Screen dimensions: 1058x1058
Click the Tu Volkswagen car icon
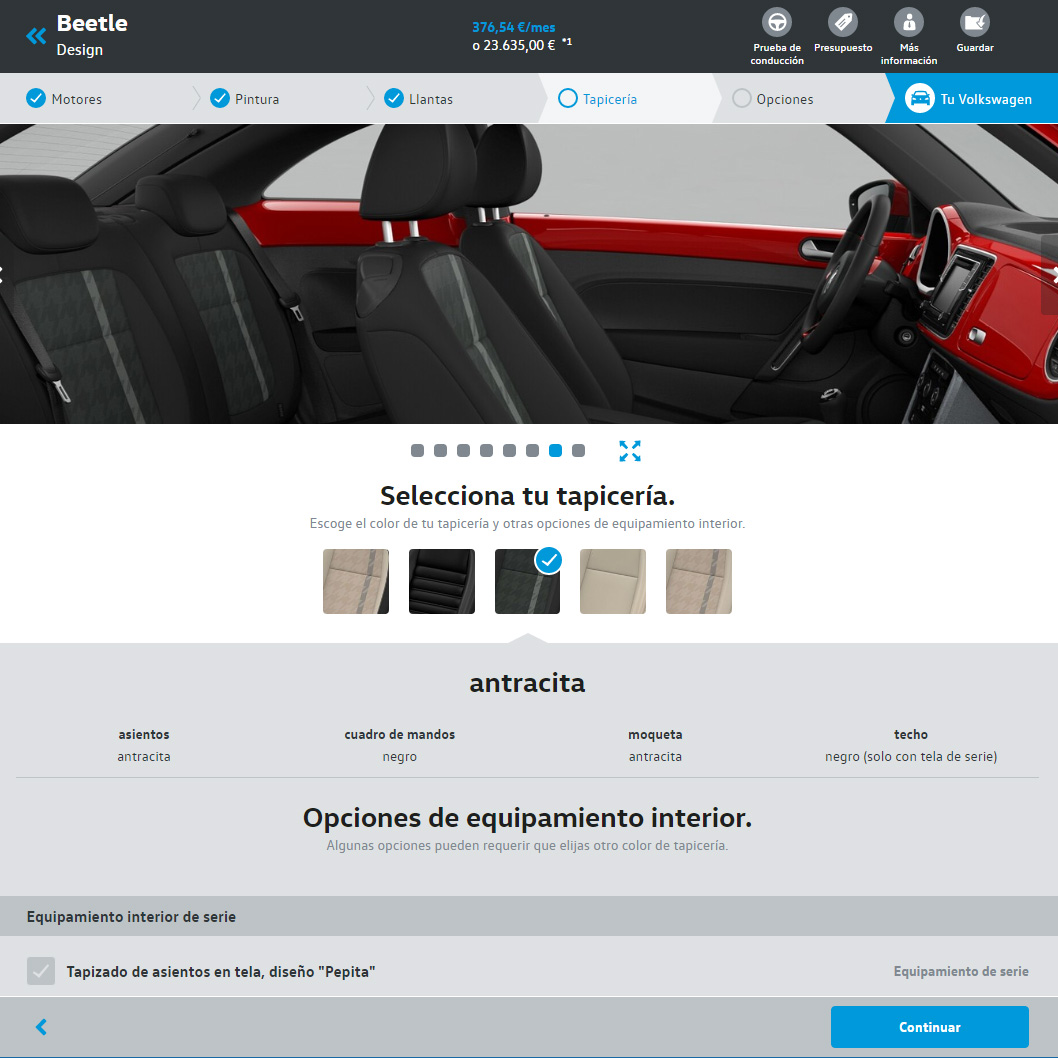[919, 99]
